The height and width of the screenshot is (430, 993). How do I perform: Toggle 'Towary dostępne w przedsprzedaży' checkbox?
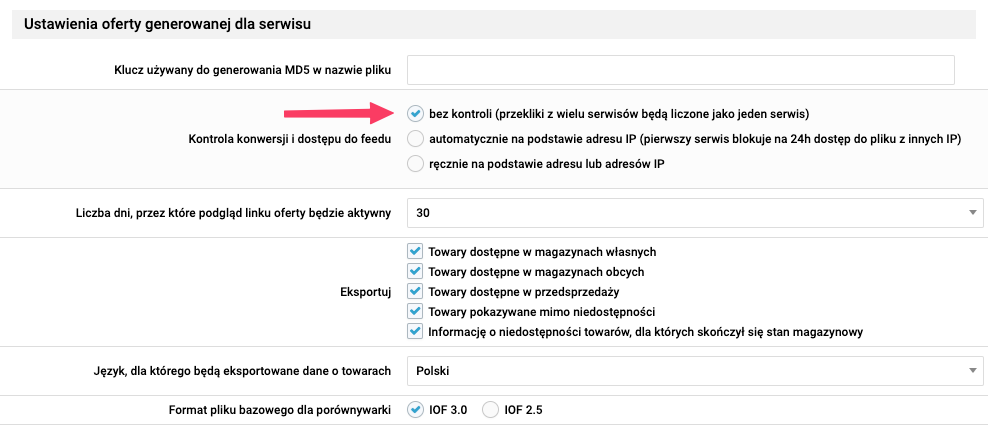pos(415,291)
